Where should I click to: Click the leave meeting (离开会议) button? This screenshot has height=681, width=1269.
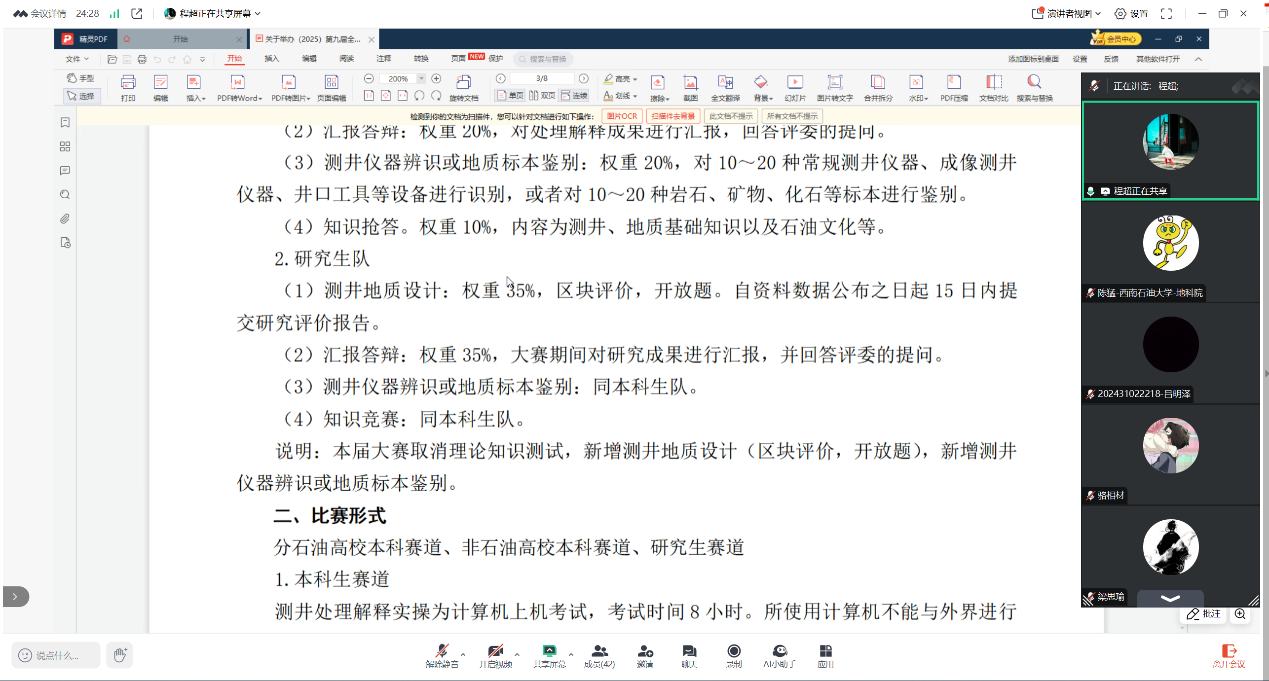coord(1229,655)
